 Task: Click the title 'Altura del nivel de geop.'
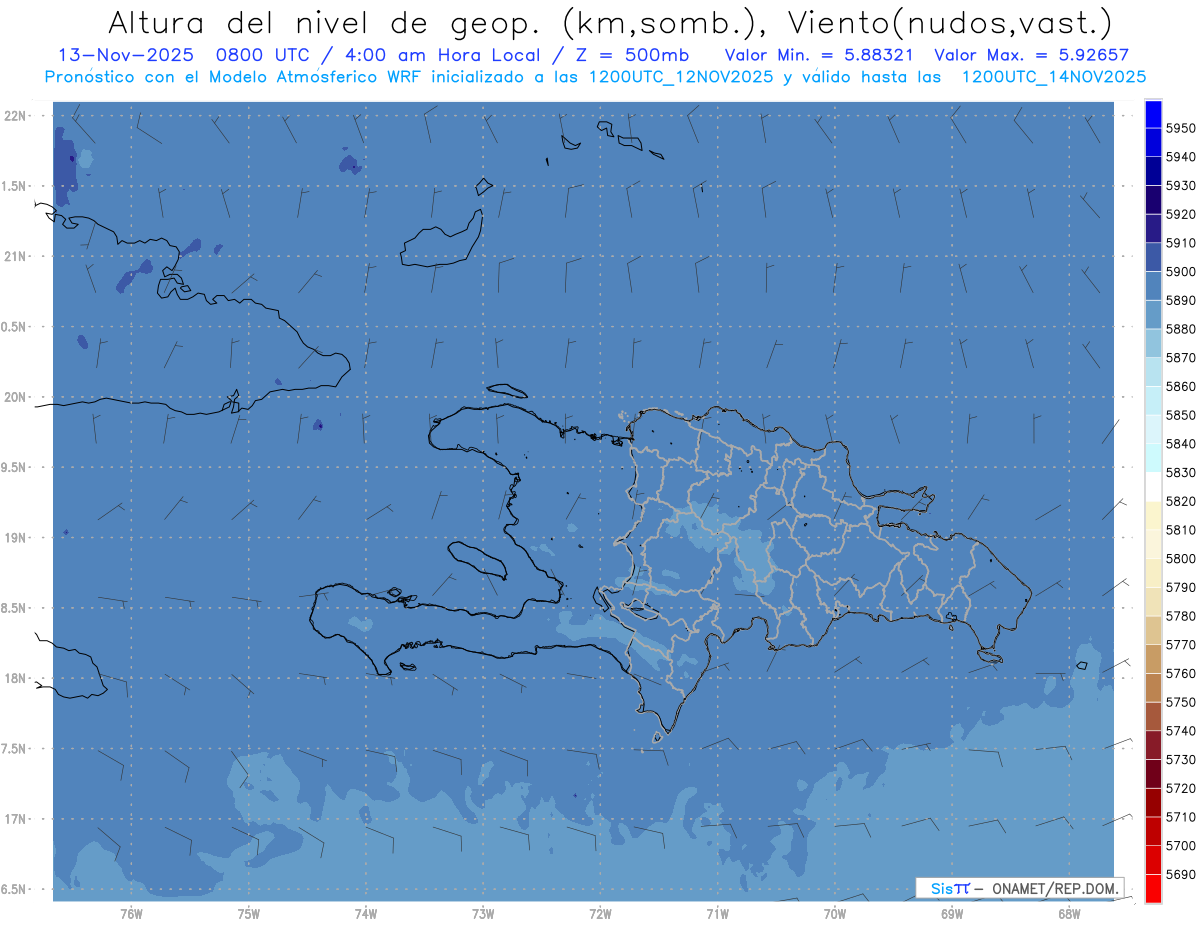(326, 21)
